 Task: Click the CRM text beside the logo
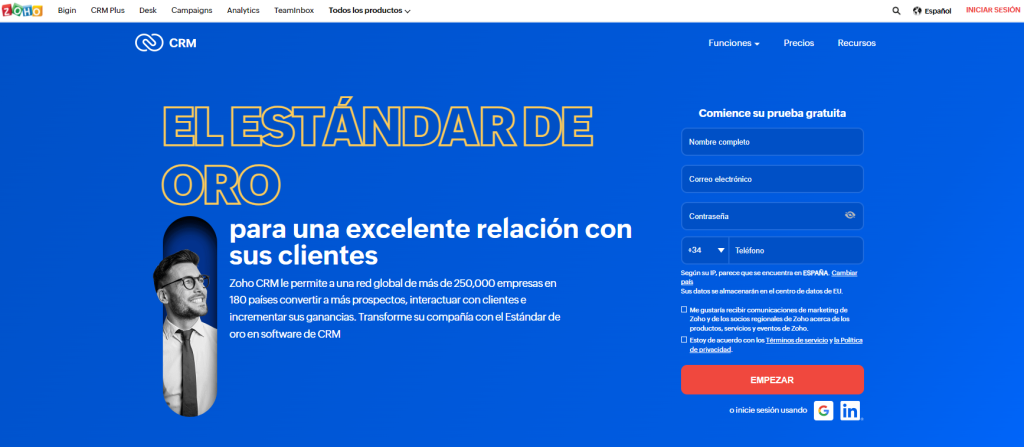click(182, 43)
